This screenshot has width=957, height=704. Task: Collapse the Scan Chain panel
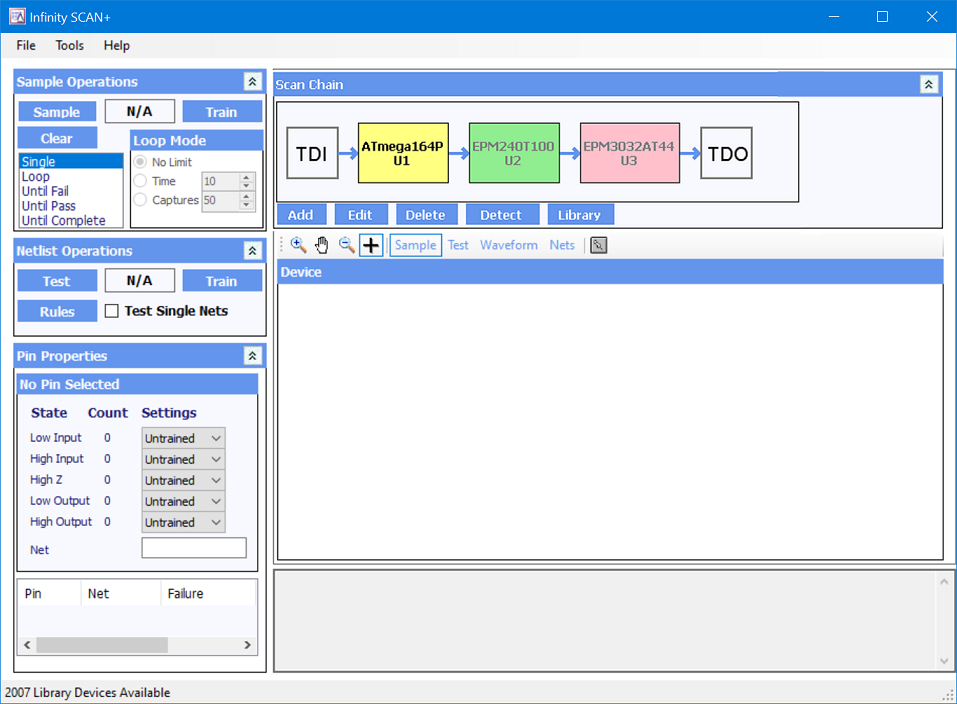pos(928,85)
